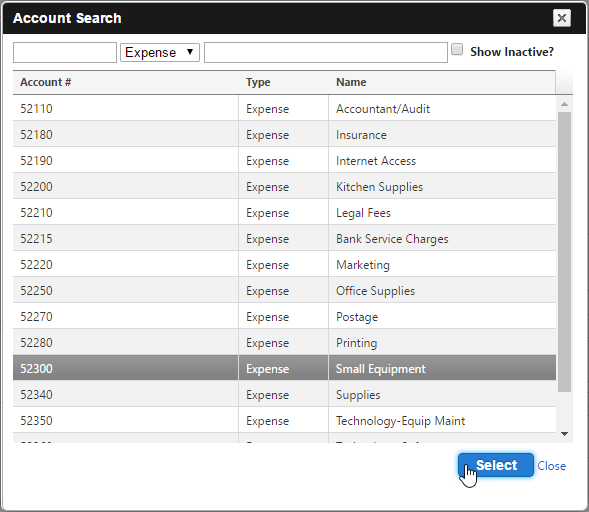Click the scrollbar down arrow

(x=564, y=434)
